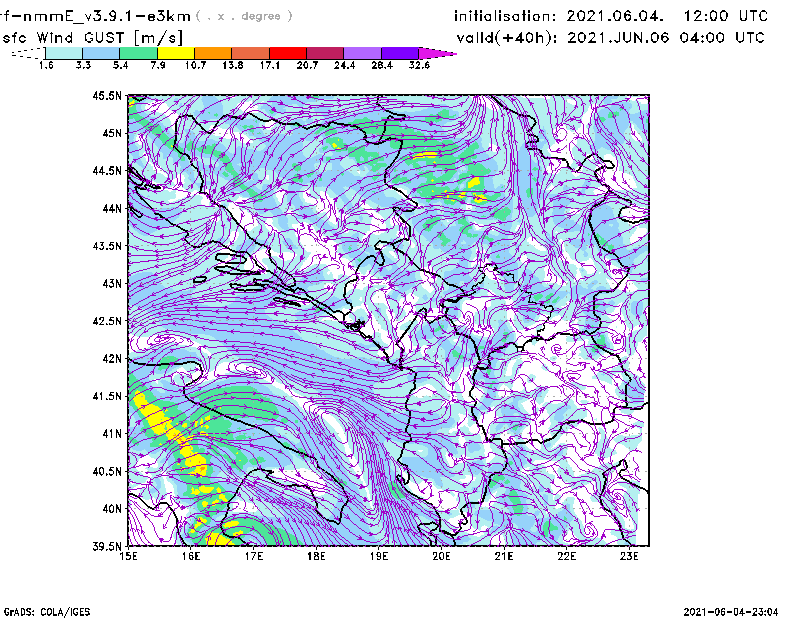Click the legend value 3.3

click(x=83, y=65)
